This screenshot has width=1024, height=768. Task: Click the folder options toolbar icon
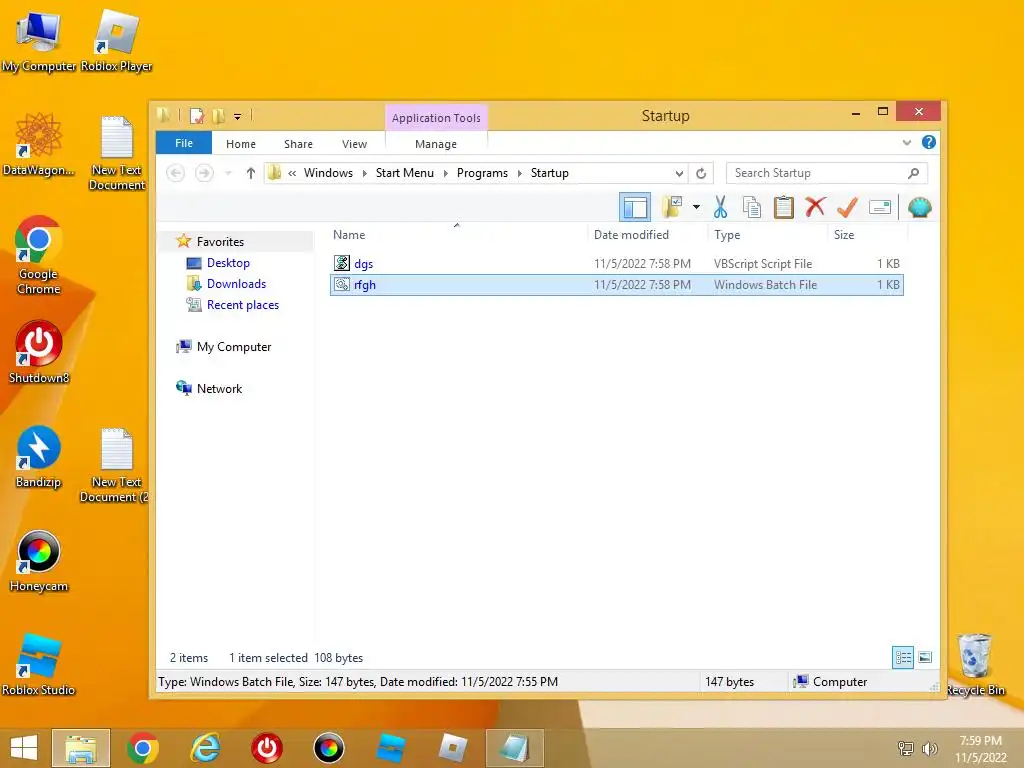(x=672, y=208)
